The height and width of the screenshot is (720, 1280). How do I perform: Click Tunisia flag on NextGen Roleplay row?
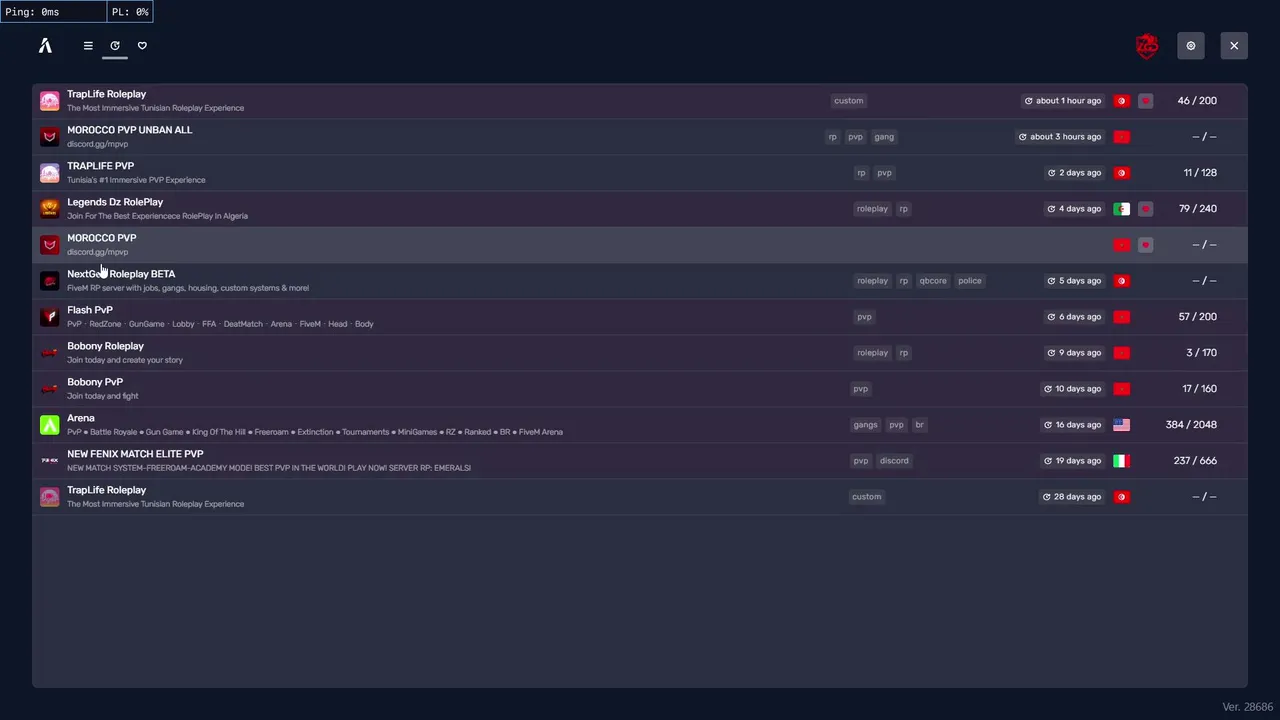click(1122, 281)
